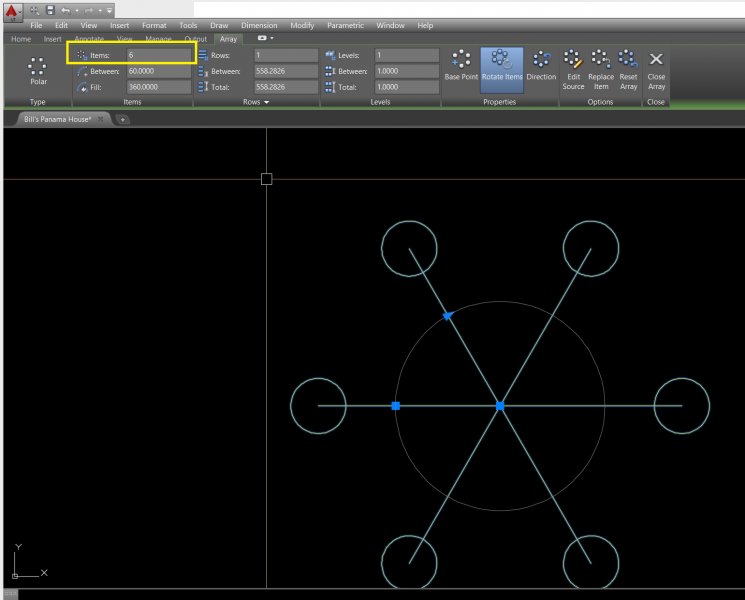
Task: Open the quick access toolbar customize dropdown
Action: pyautogui.click(x=109, y=10)
